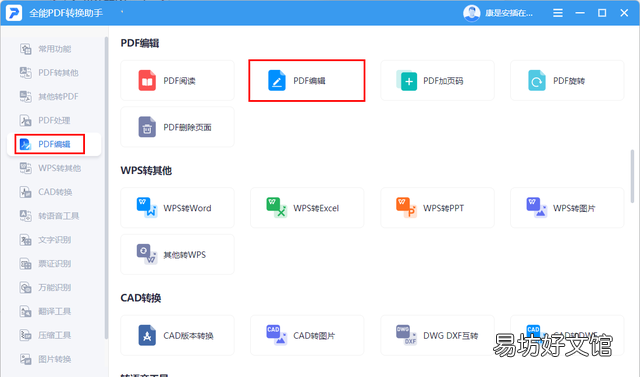Click the 压缩工具 sidebar icon
This screenshot has width=640, height=377.
tap(25, 335)
